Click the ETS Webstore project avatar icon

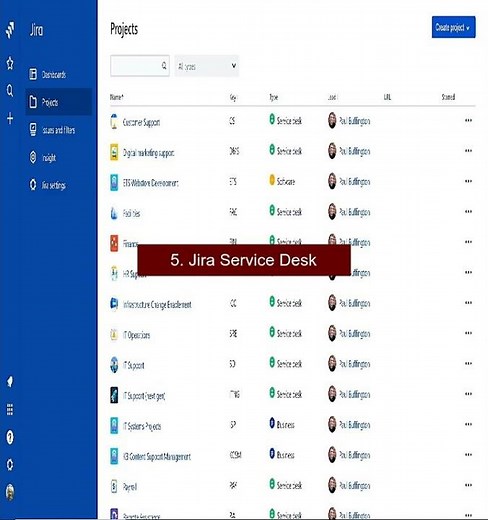point(114,182)
